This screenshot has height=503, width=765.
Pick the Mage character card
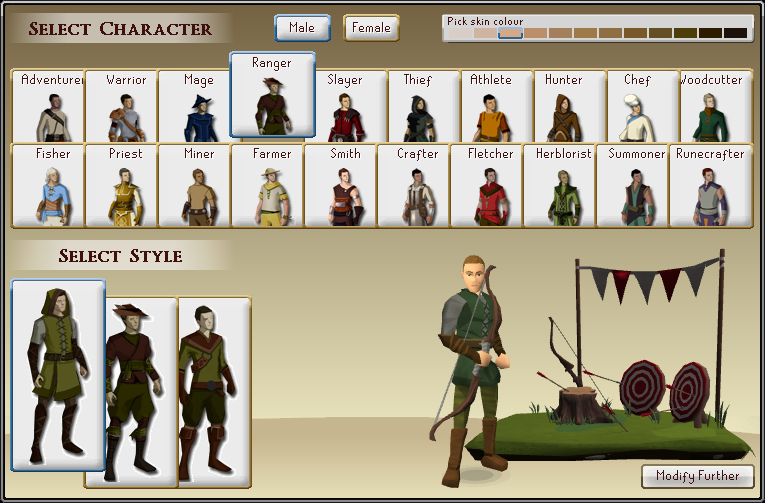click(x=194, y=107)
